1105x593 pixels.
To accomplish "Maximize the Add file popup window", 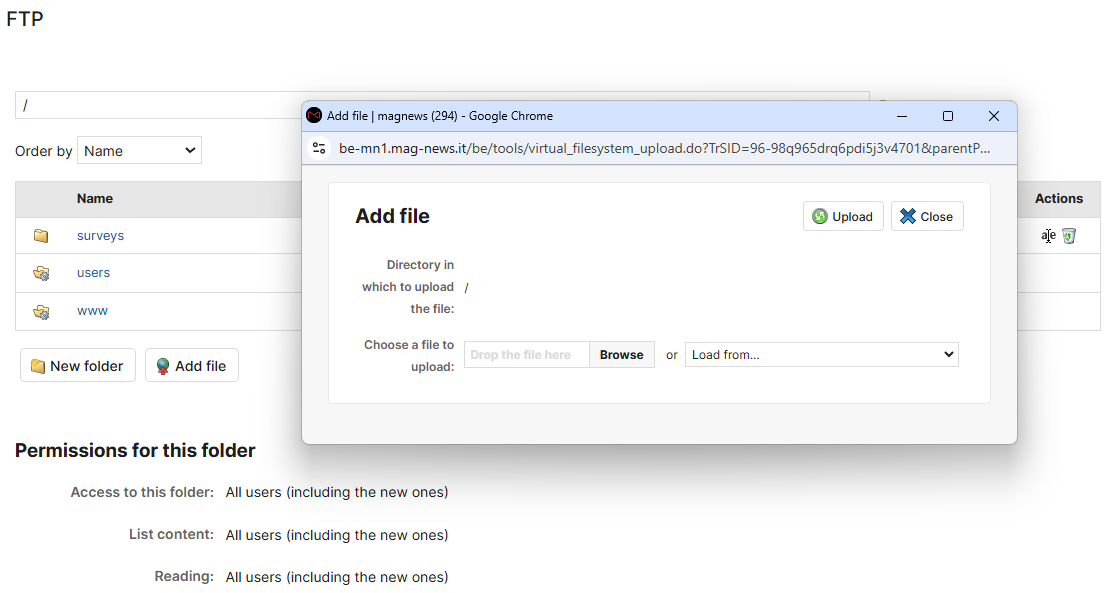I will 948,116.
